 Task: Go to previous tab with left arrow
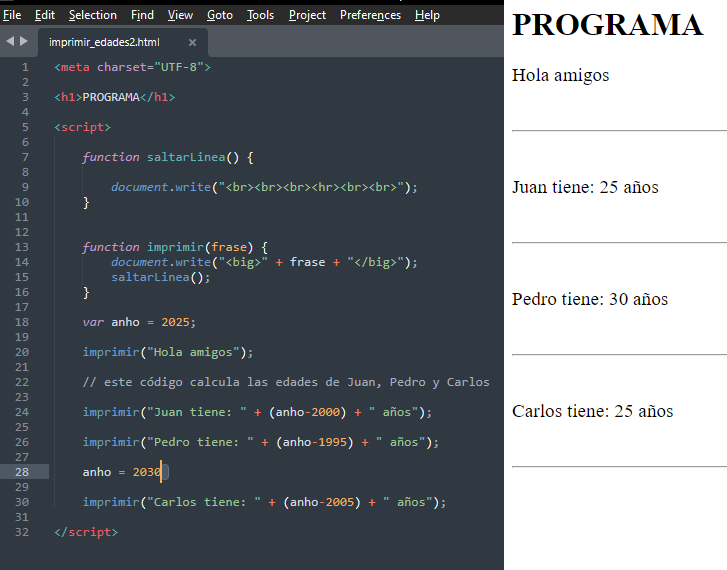(10, 41)
